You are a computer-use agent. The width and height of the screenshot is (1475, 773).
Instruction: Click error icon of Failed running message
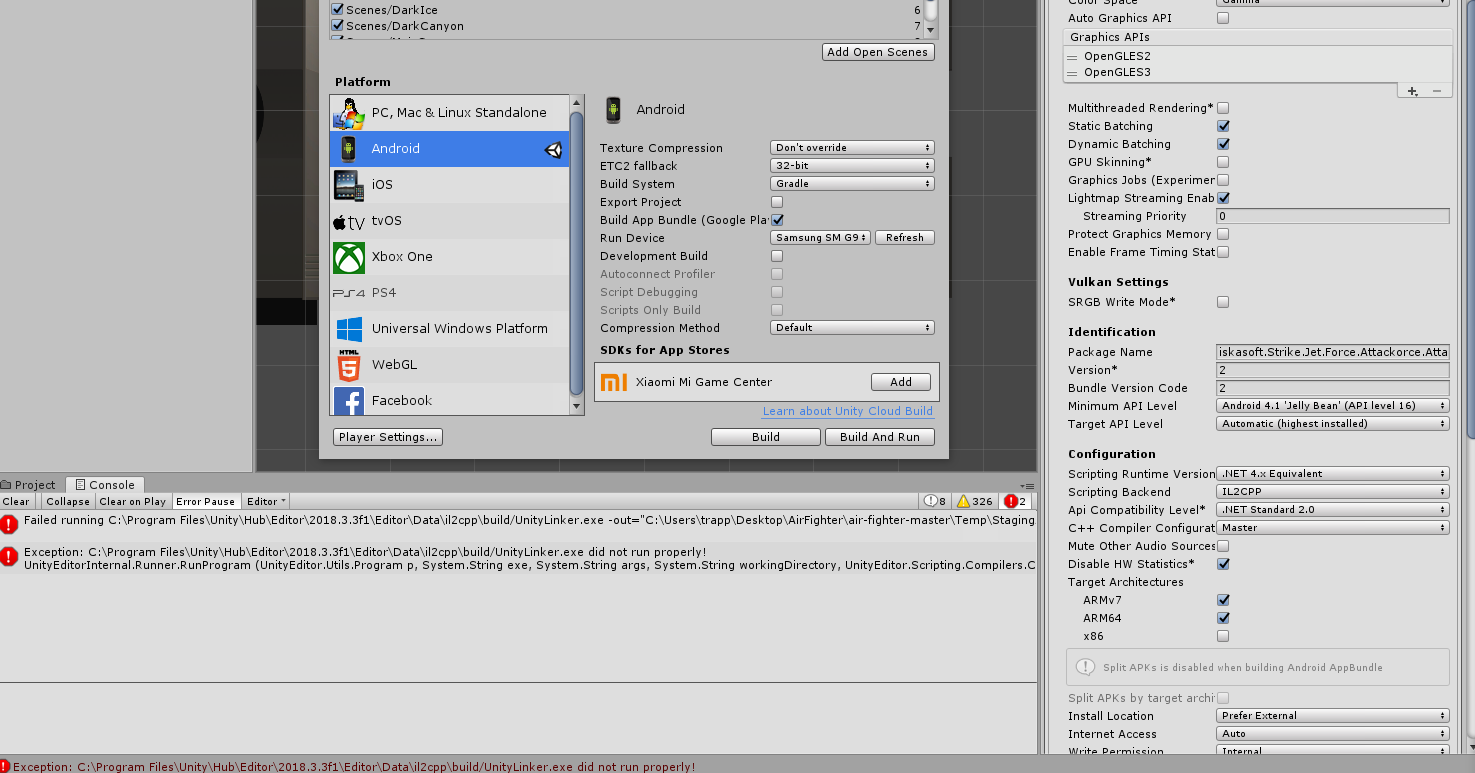point(9,523)
